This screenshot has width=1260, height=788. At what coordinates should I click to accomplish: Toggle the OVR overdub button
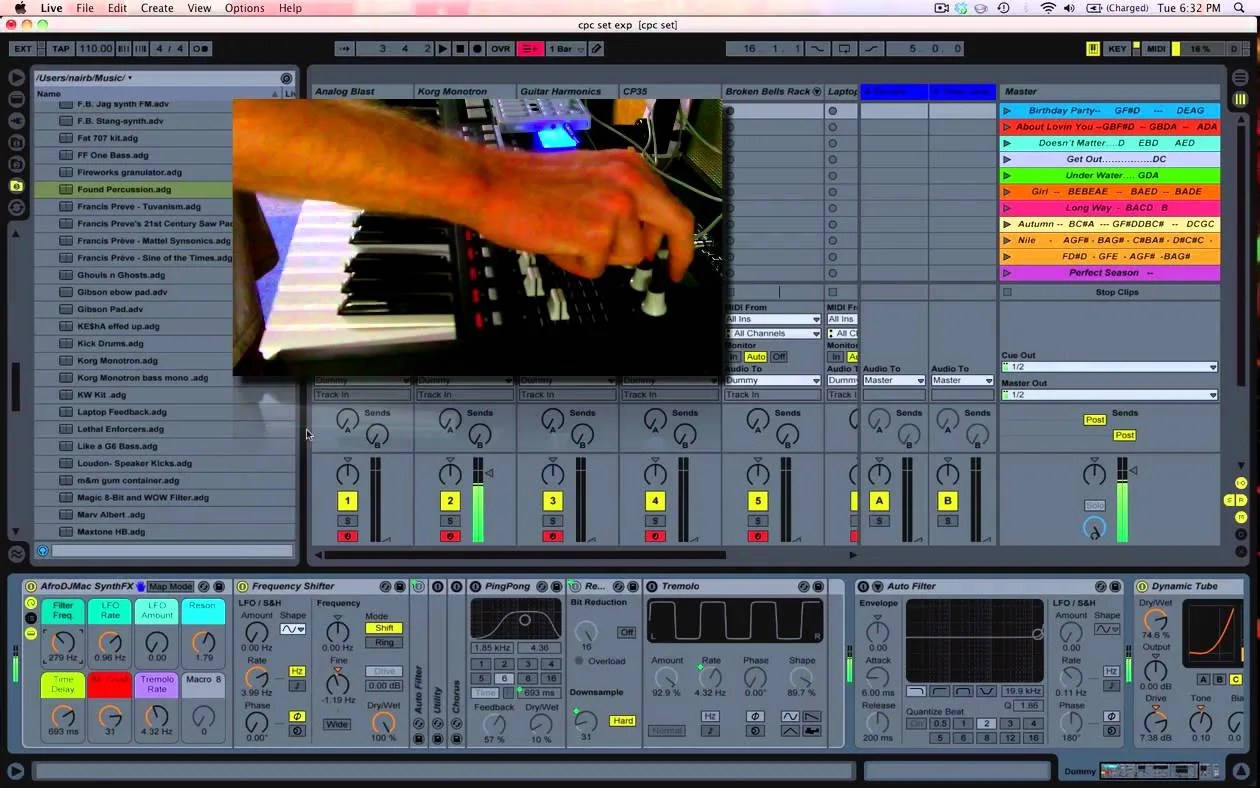tap(500, 48)
